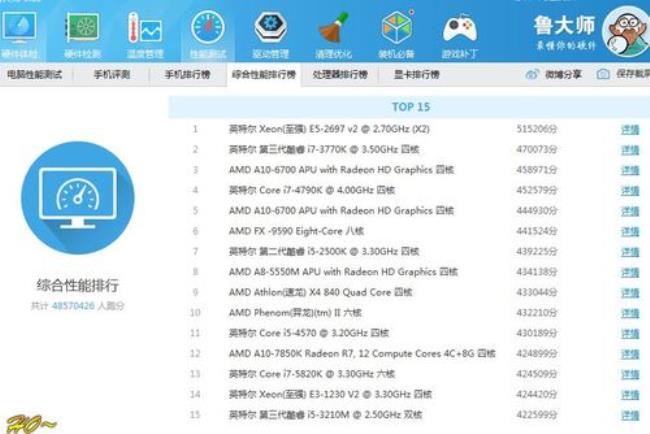The height and width of the screenshot is (434, 650).
Task: Select the A10-7850K Radeon R7 name
Action: point(362,354)
